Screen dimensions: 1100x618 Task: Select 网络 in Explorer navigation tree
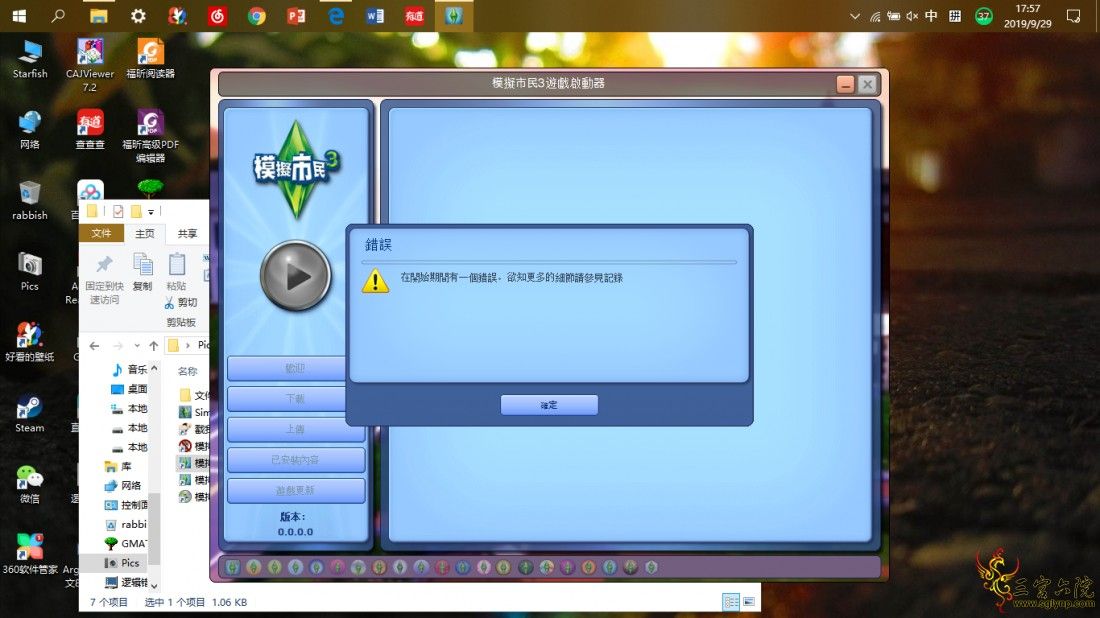(122, 485)
